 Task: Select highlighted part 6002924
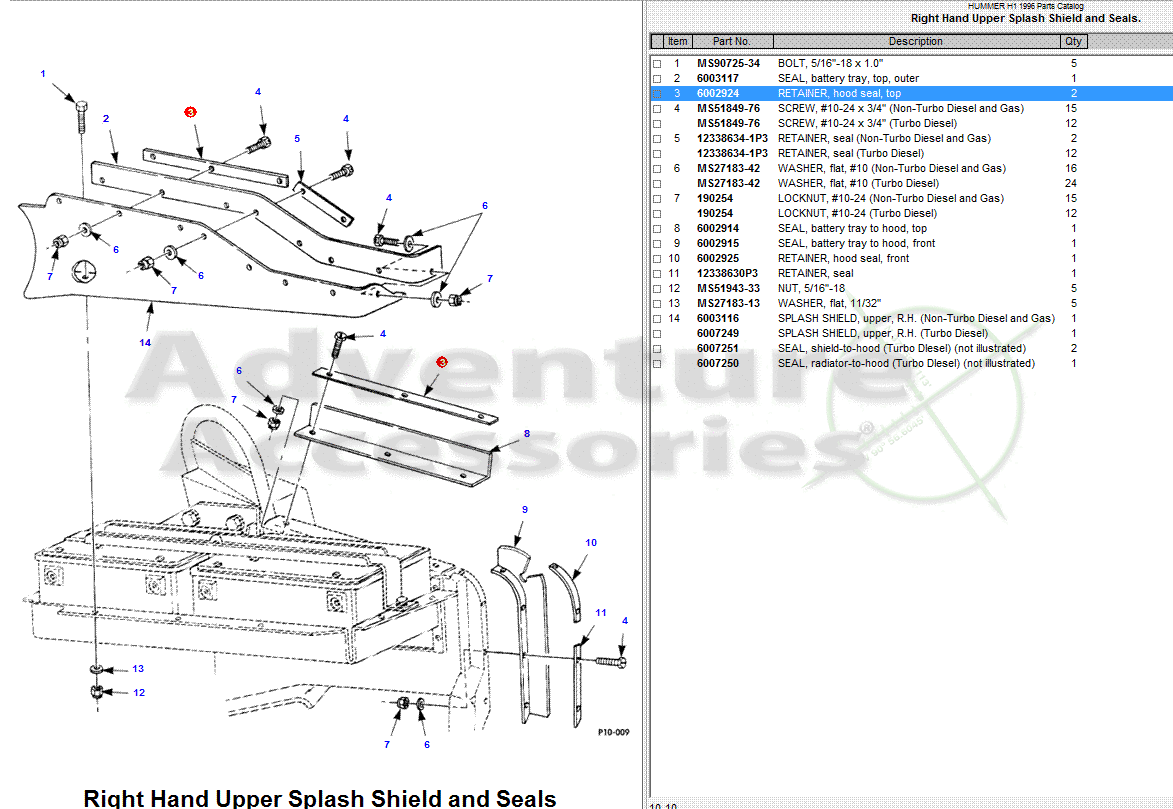(717, 94)
